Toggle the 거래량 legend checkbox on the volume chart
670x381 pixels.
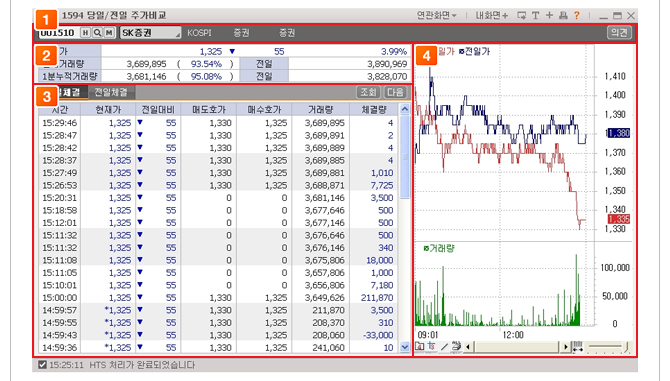coord(426,248)
